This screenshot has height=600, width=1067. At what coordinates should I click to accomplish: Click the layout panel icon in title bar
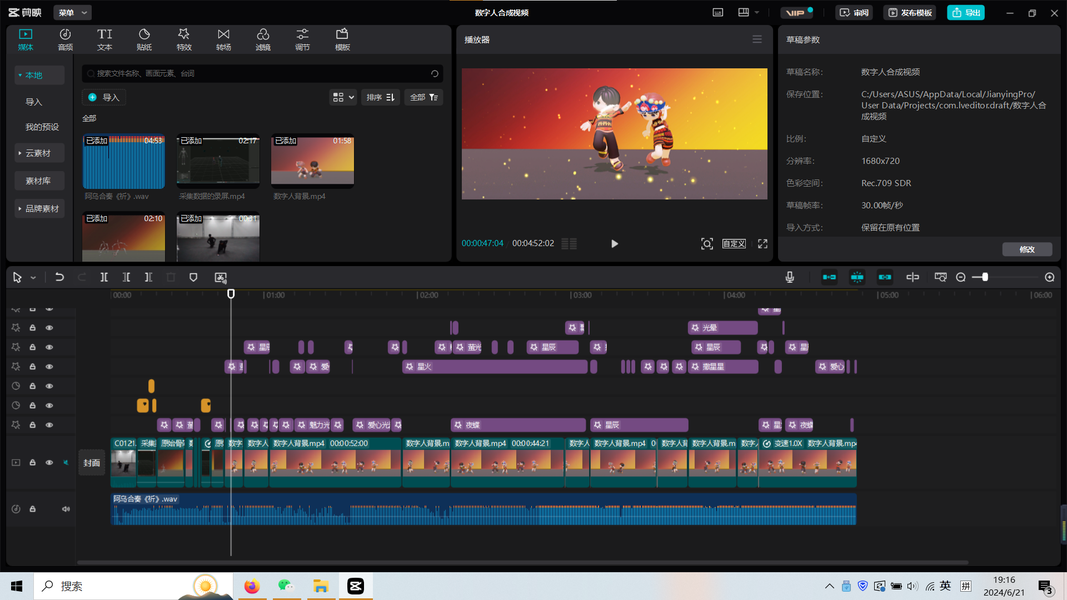pos(744,12)
